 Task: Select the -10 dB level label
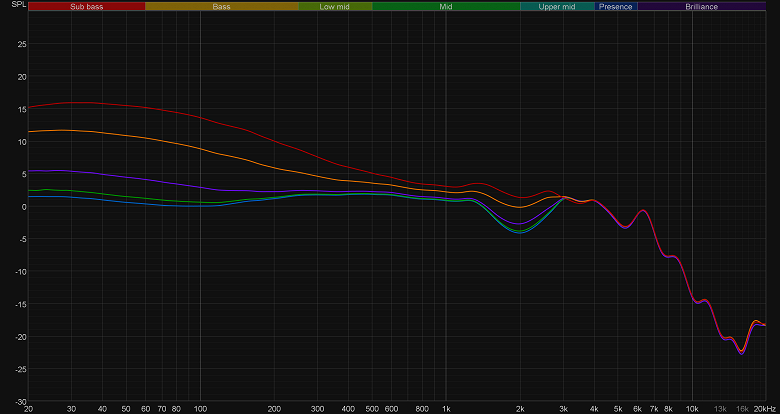(21, 272)
